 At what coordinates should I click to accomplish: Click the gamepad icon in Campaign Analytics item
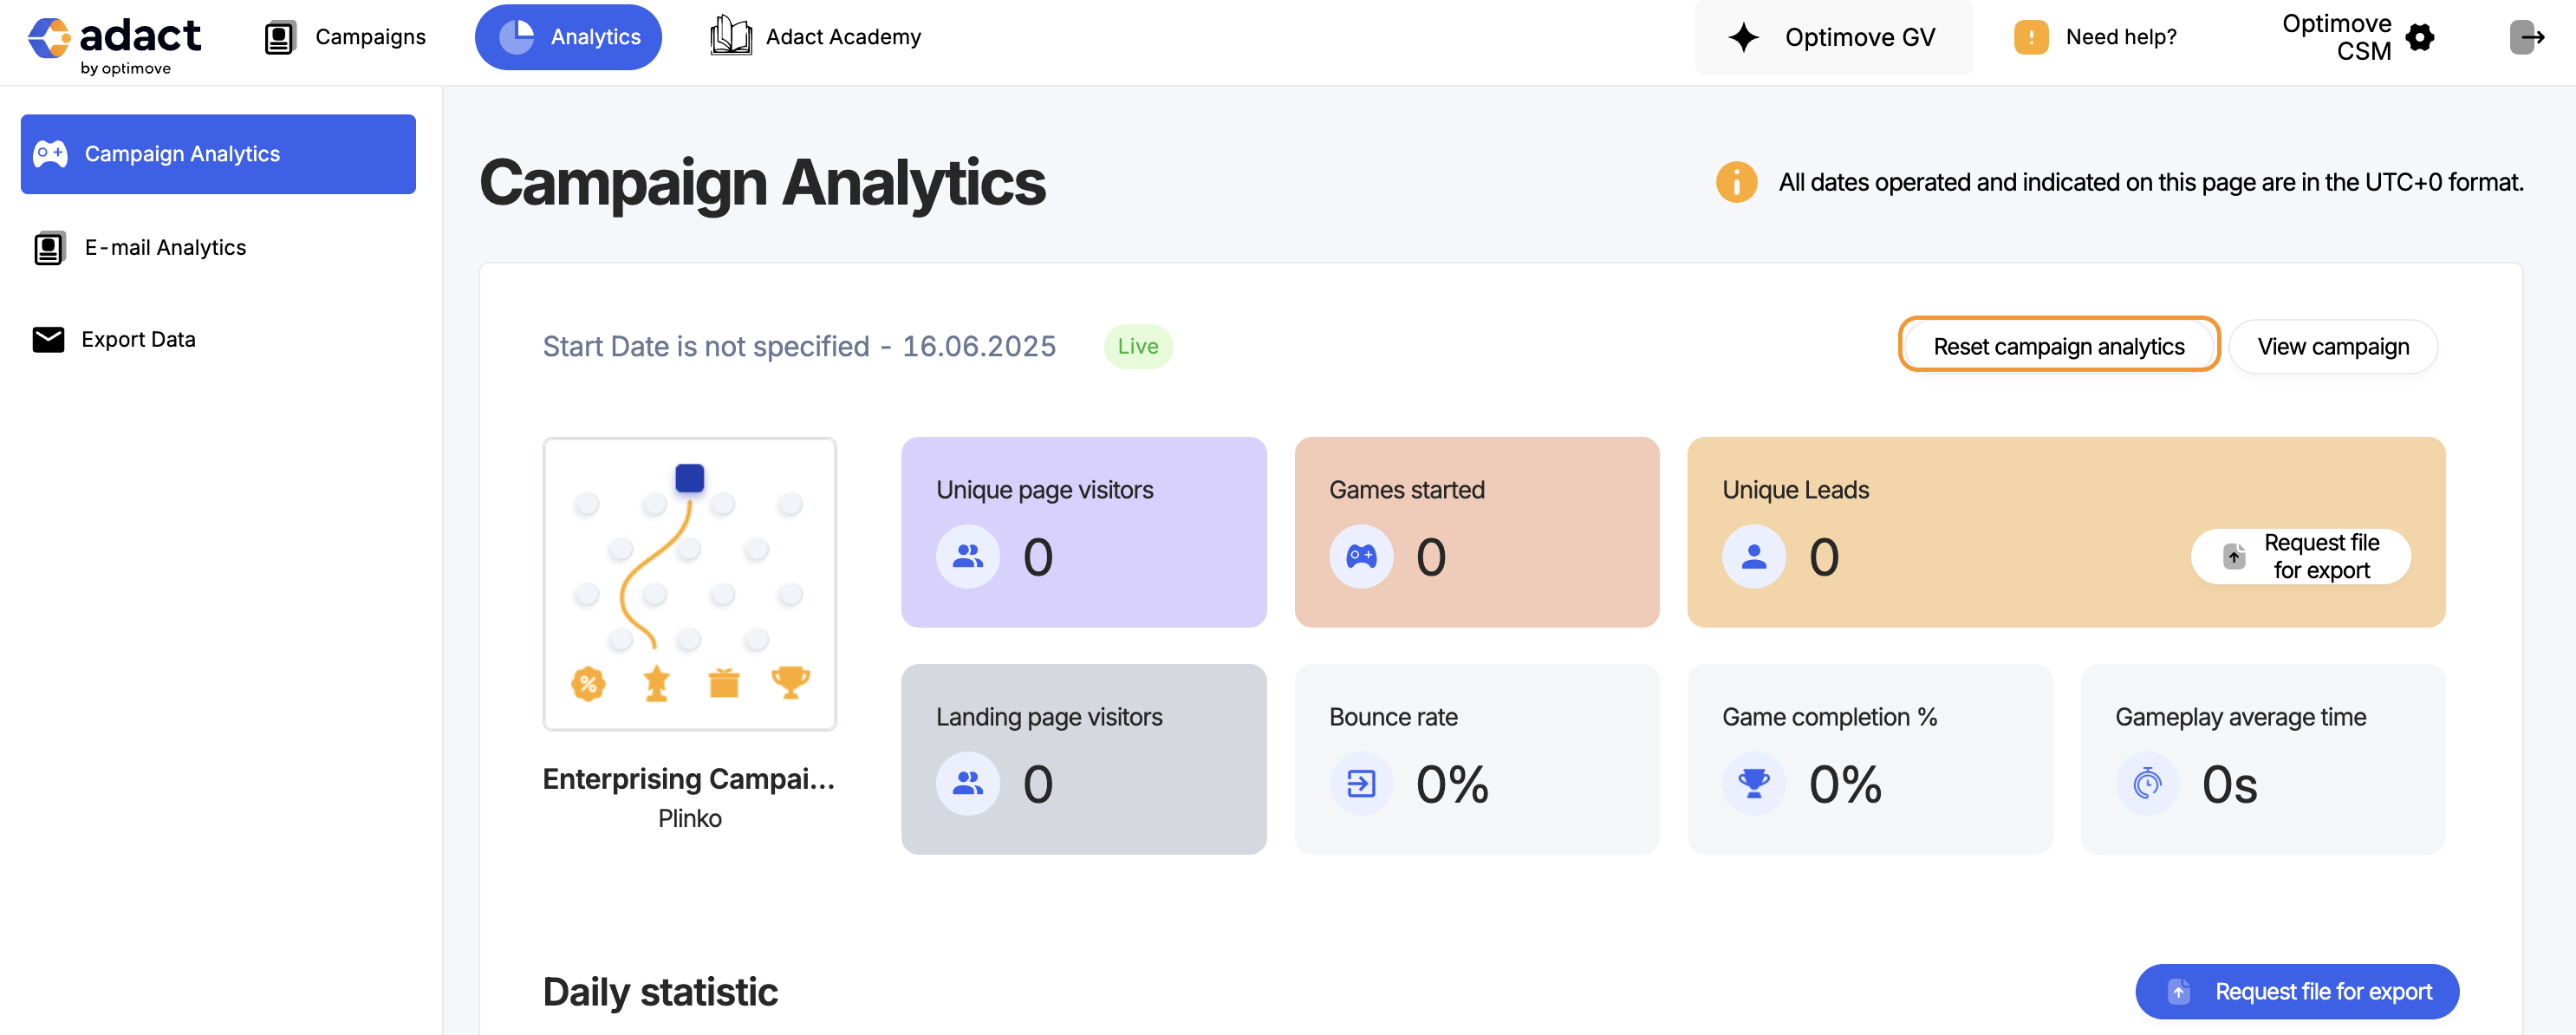pos(50,154)
